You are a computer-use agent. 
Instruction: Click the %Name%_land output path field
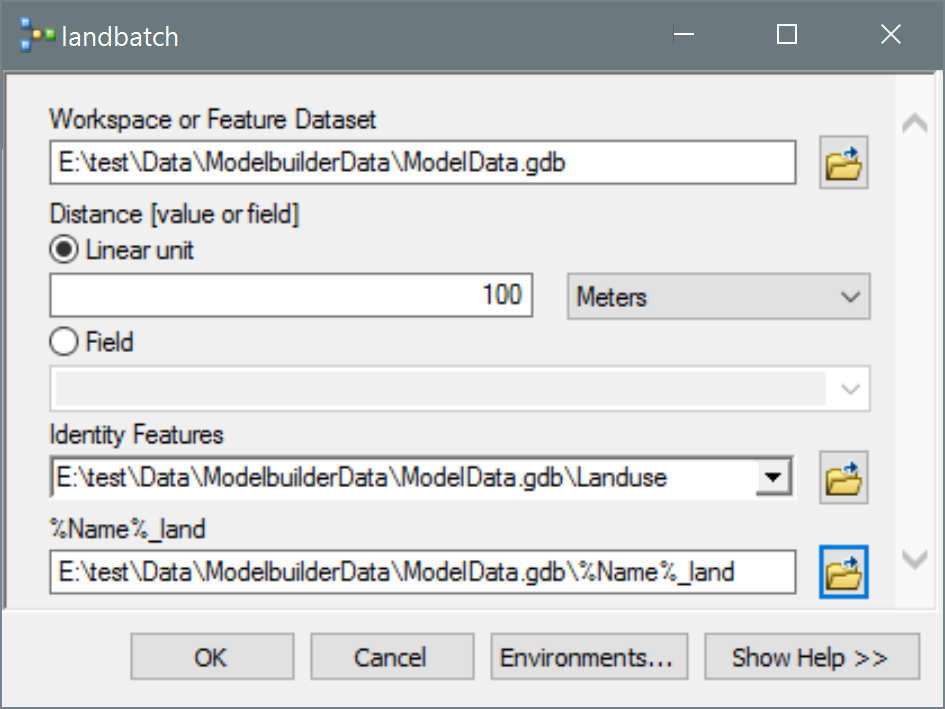pyautogui.click(x=422, y=572)
